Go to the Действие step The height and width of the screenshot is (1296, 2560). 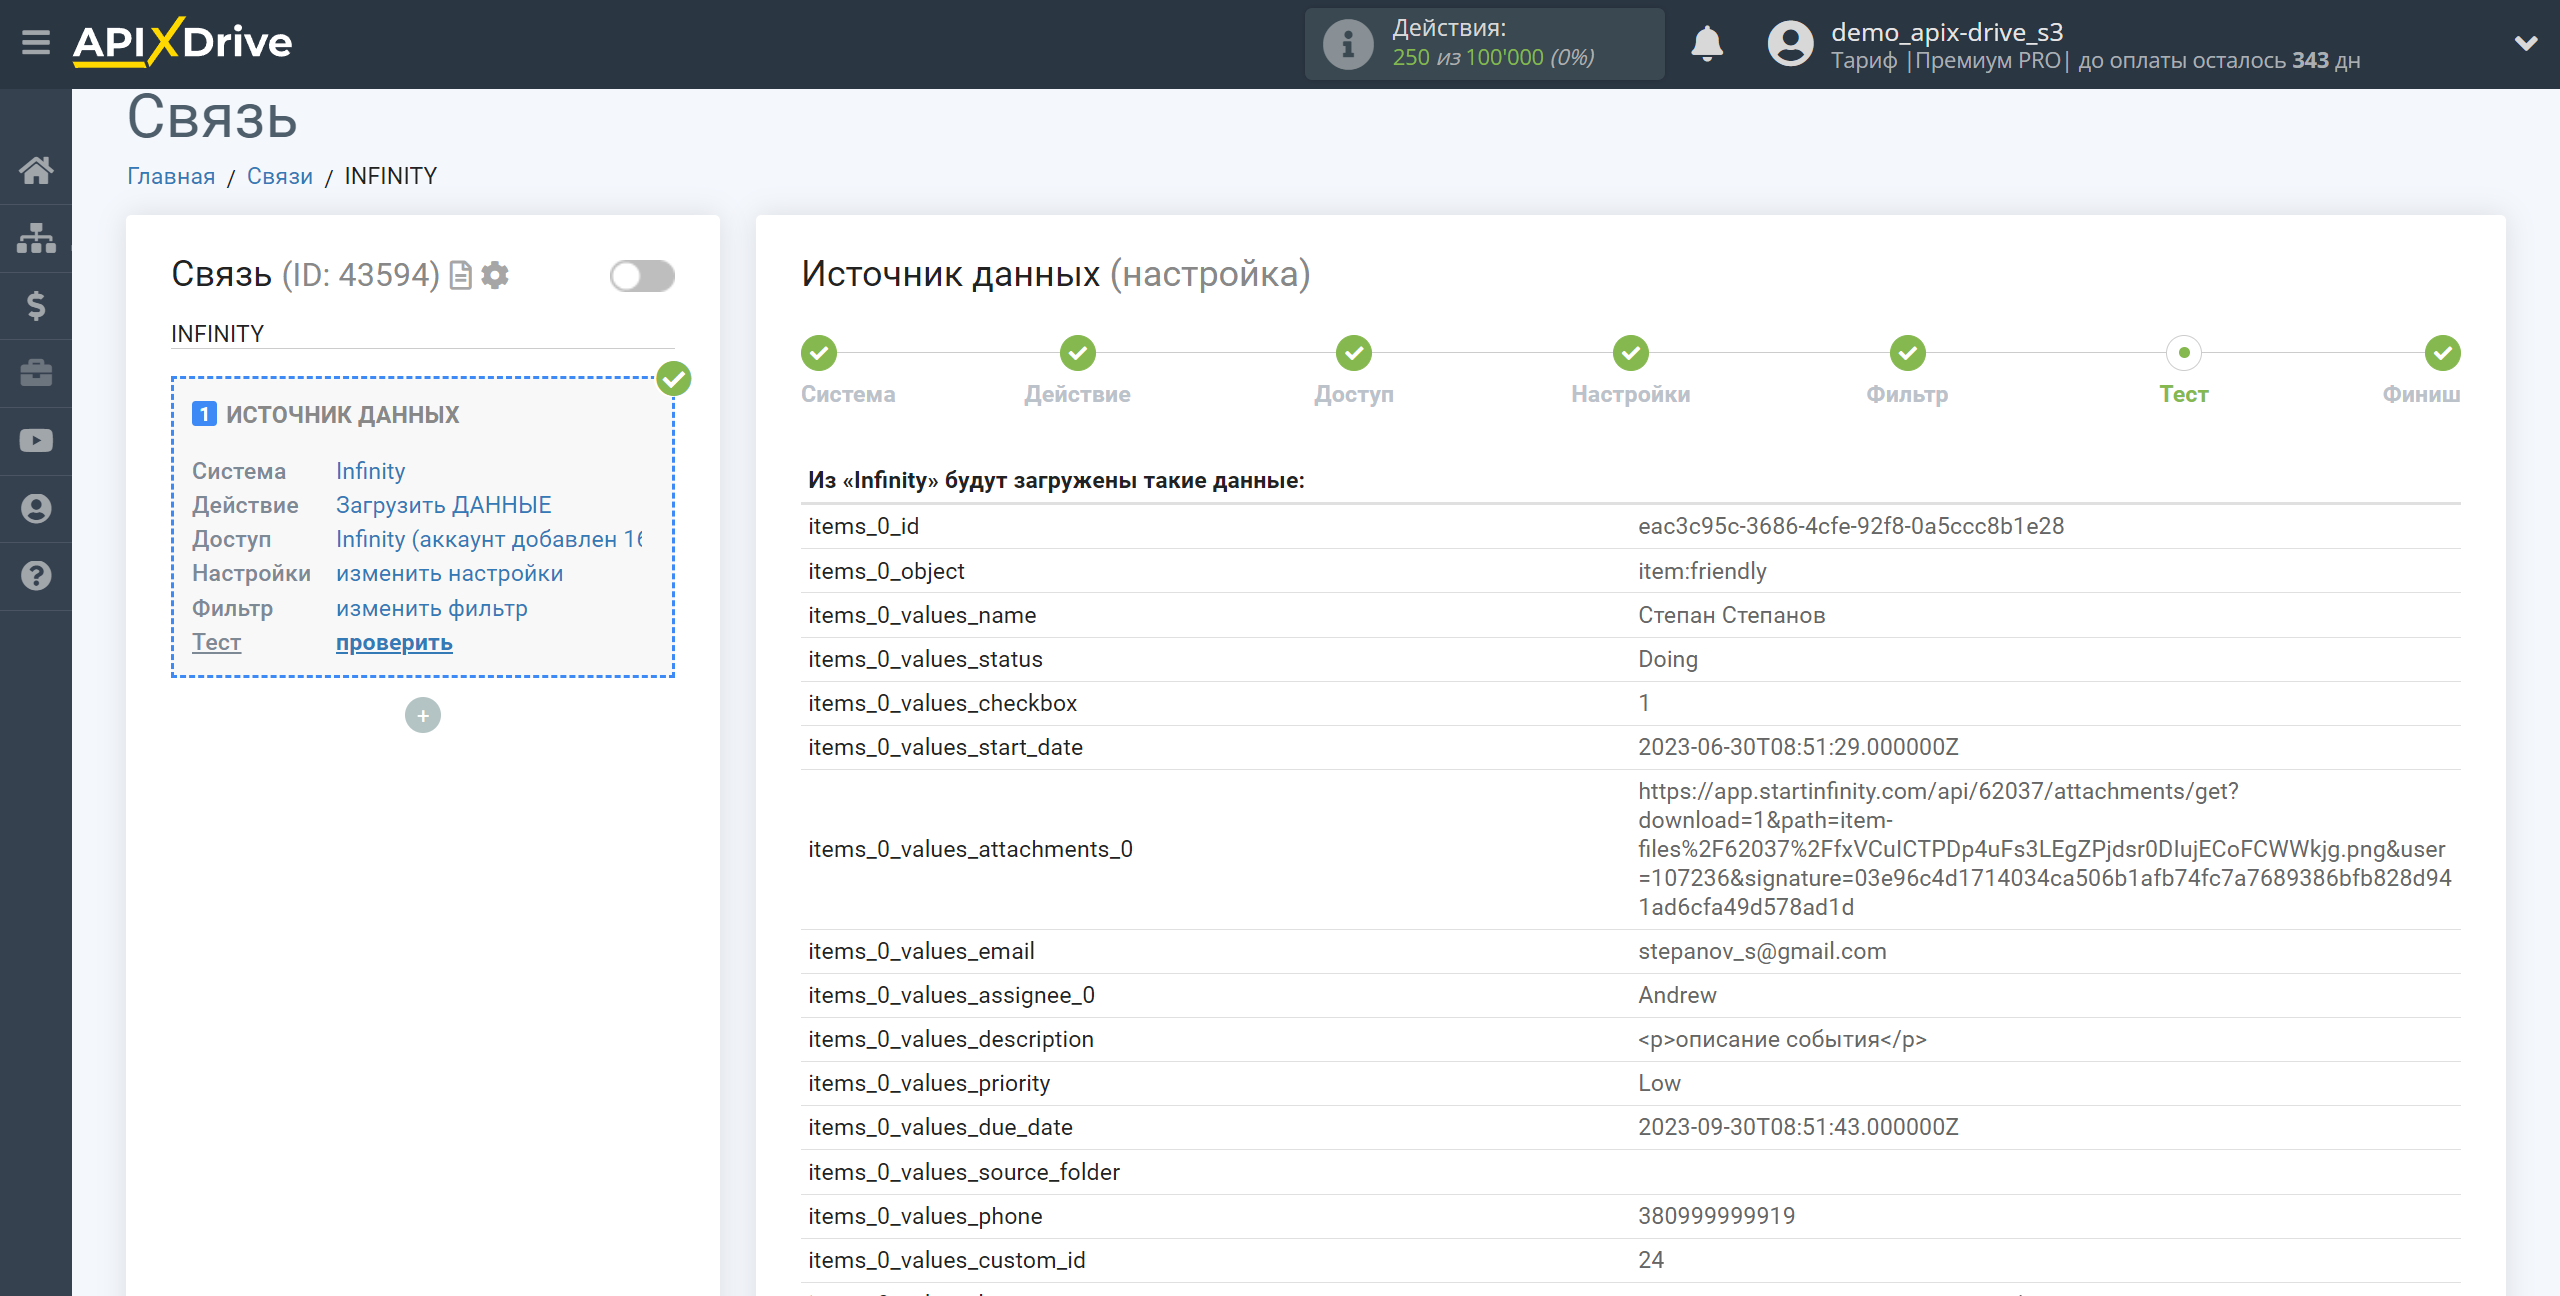pos(1078,353)
